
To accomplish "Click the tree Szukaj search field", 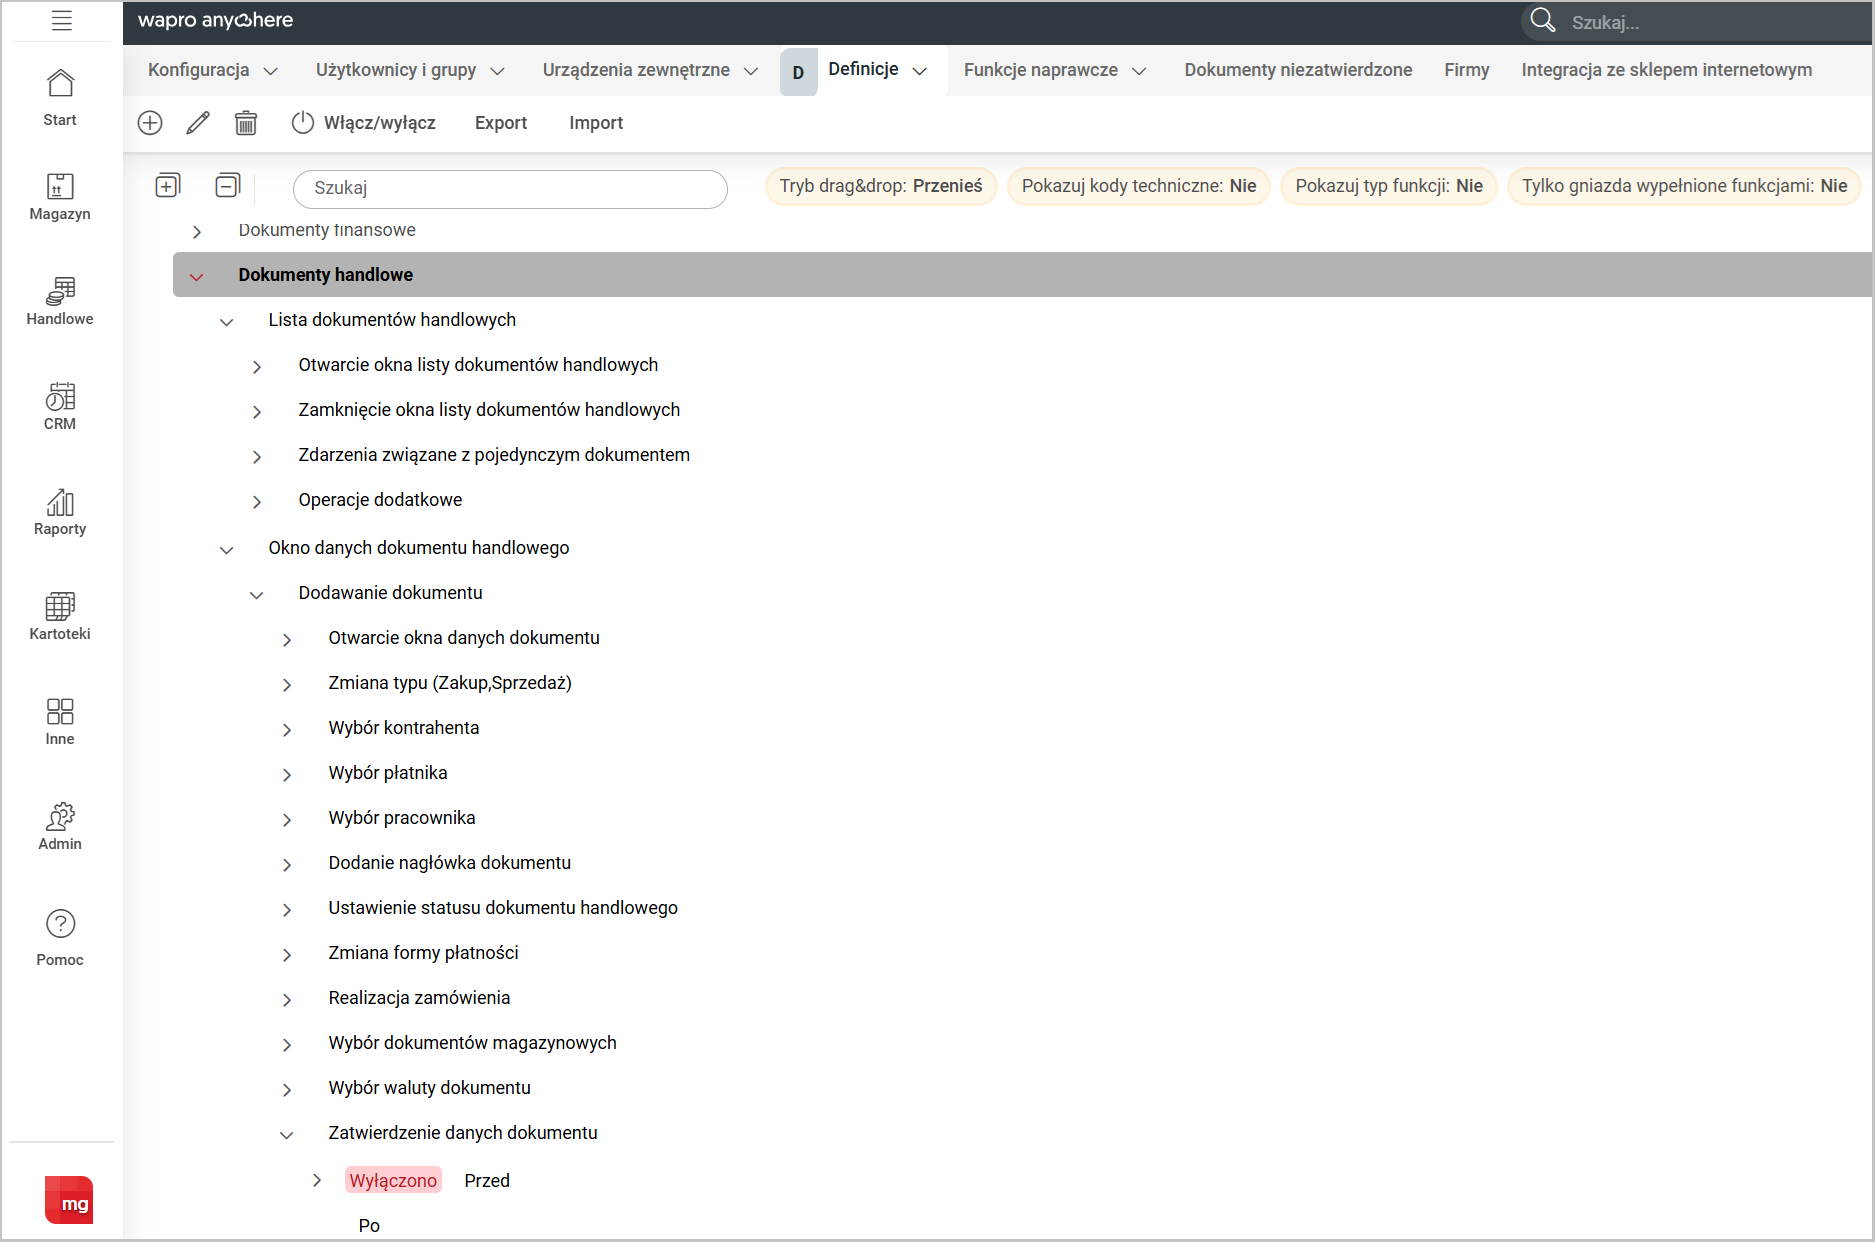I will pos(510,188).
